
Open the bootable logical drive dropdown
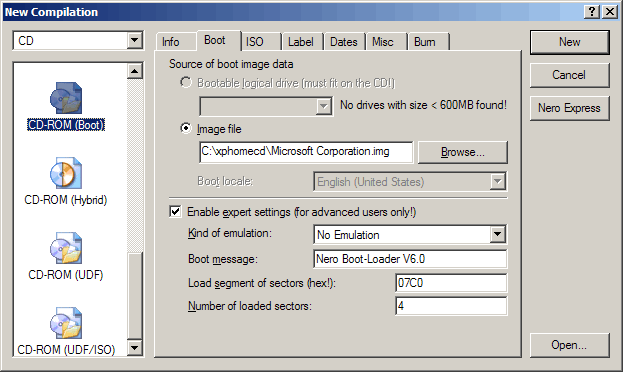tap(324, 107)
